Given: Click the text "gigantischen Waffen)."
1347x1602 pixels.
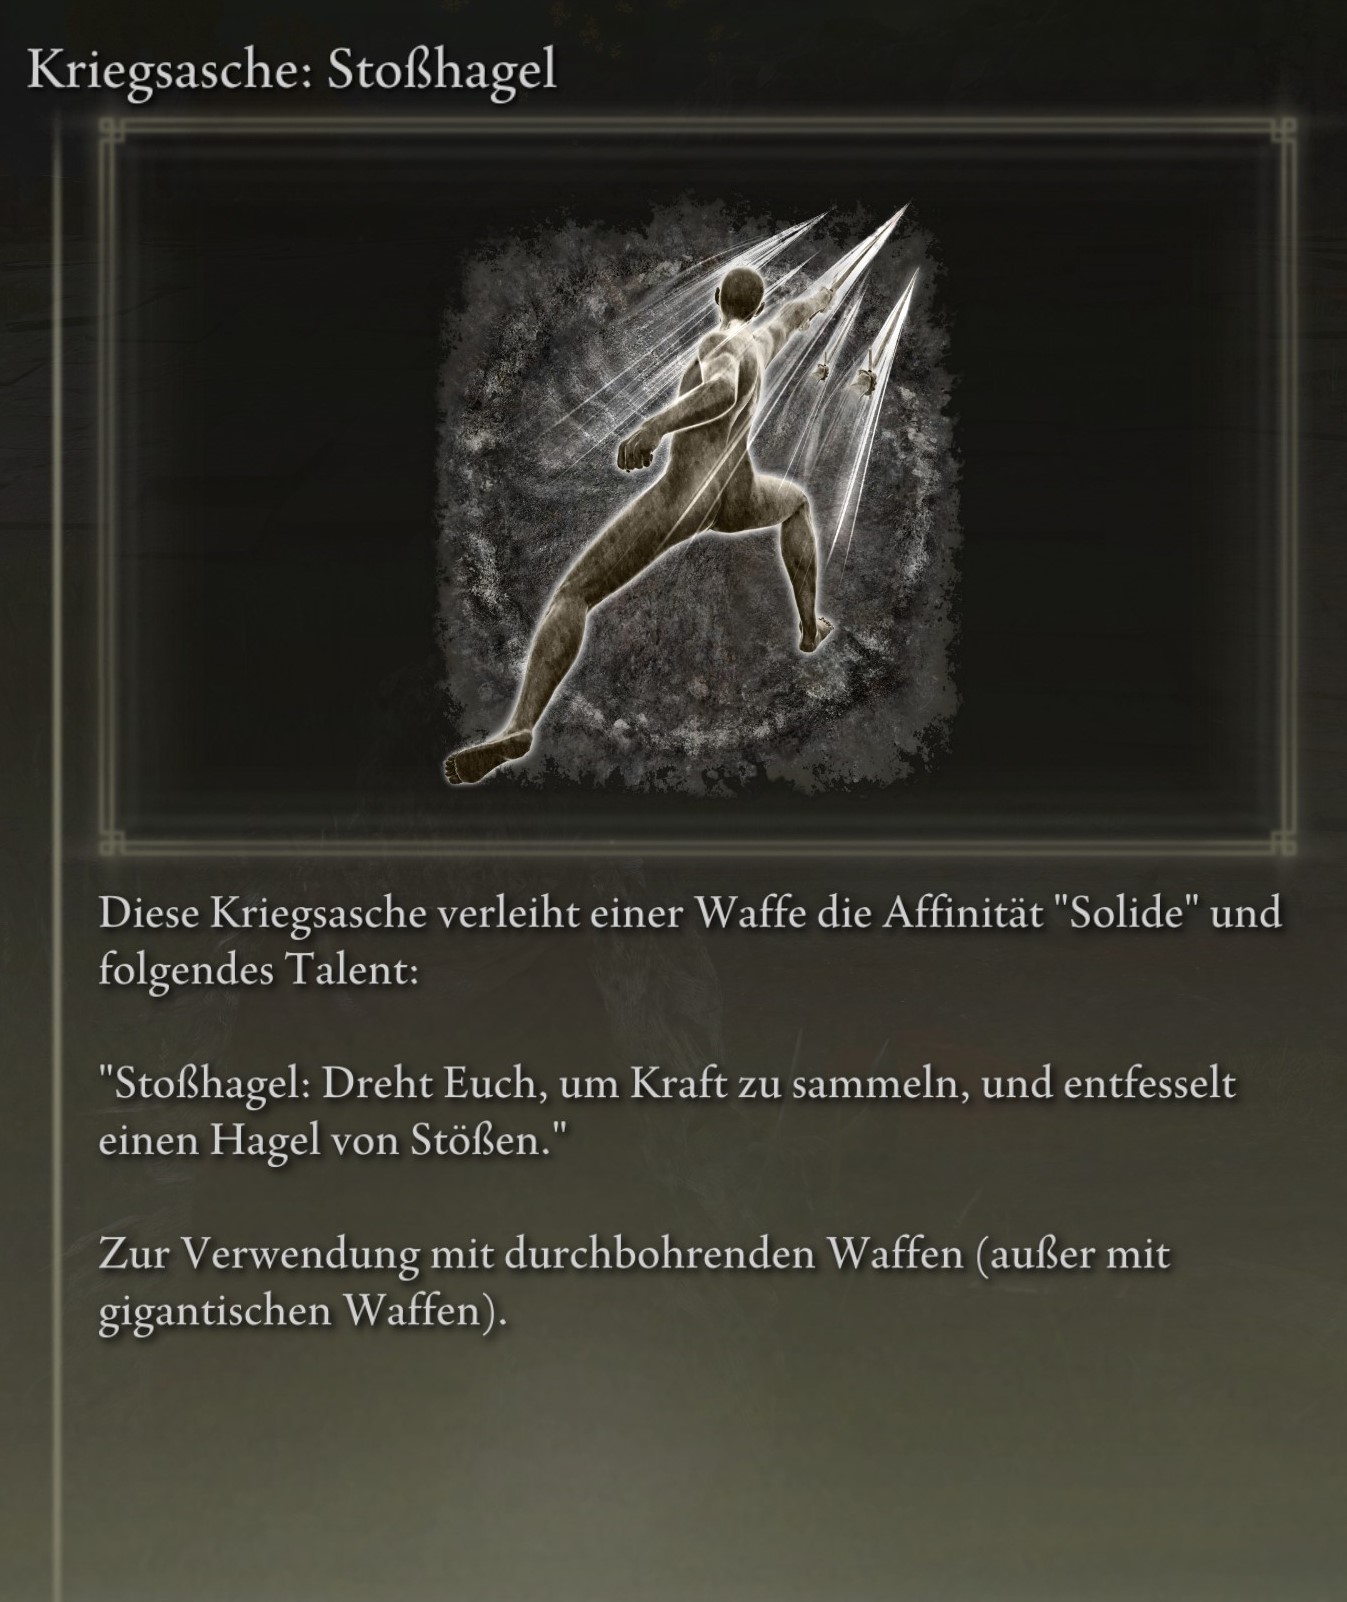Looking at the screenshot, I should coord(303,1312).
